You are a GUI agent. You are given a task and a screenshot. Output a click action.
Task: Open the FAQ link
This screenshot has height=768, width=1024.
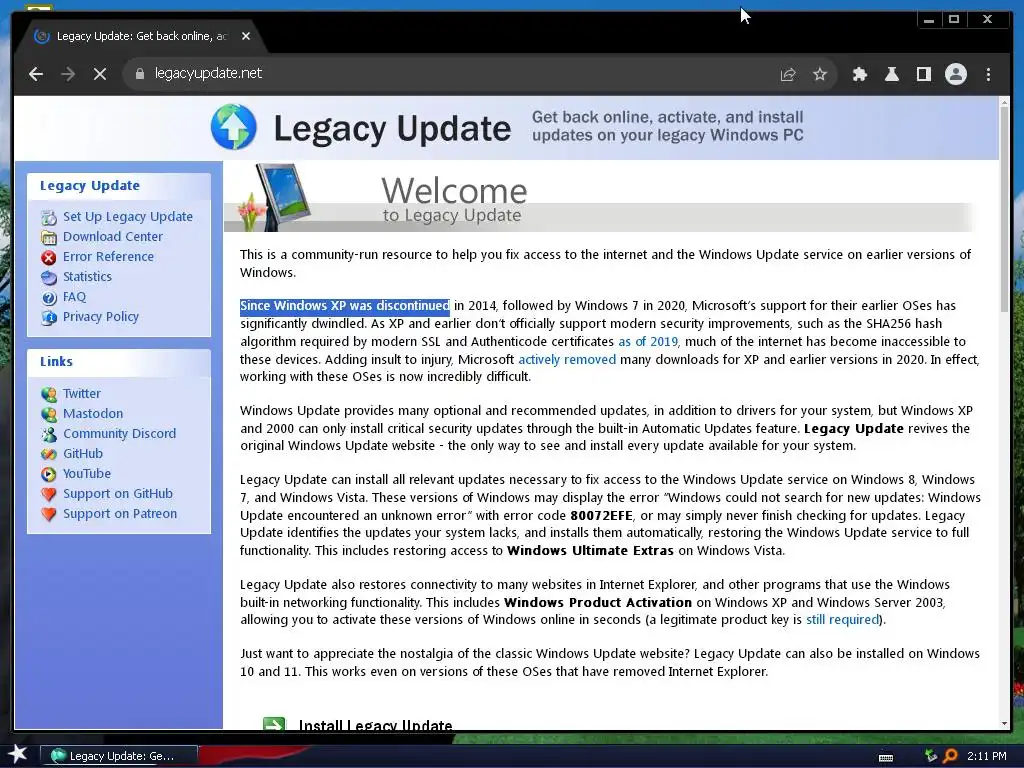point(74,297)
